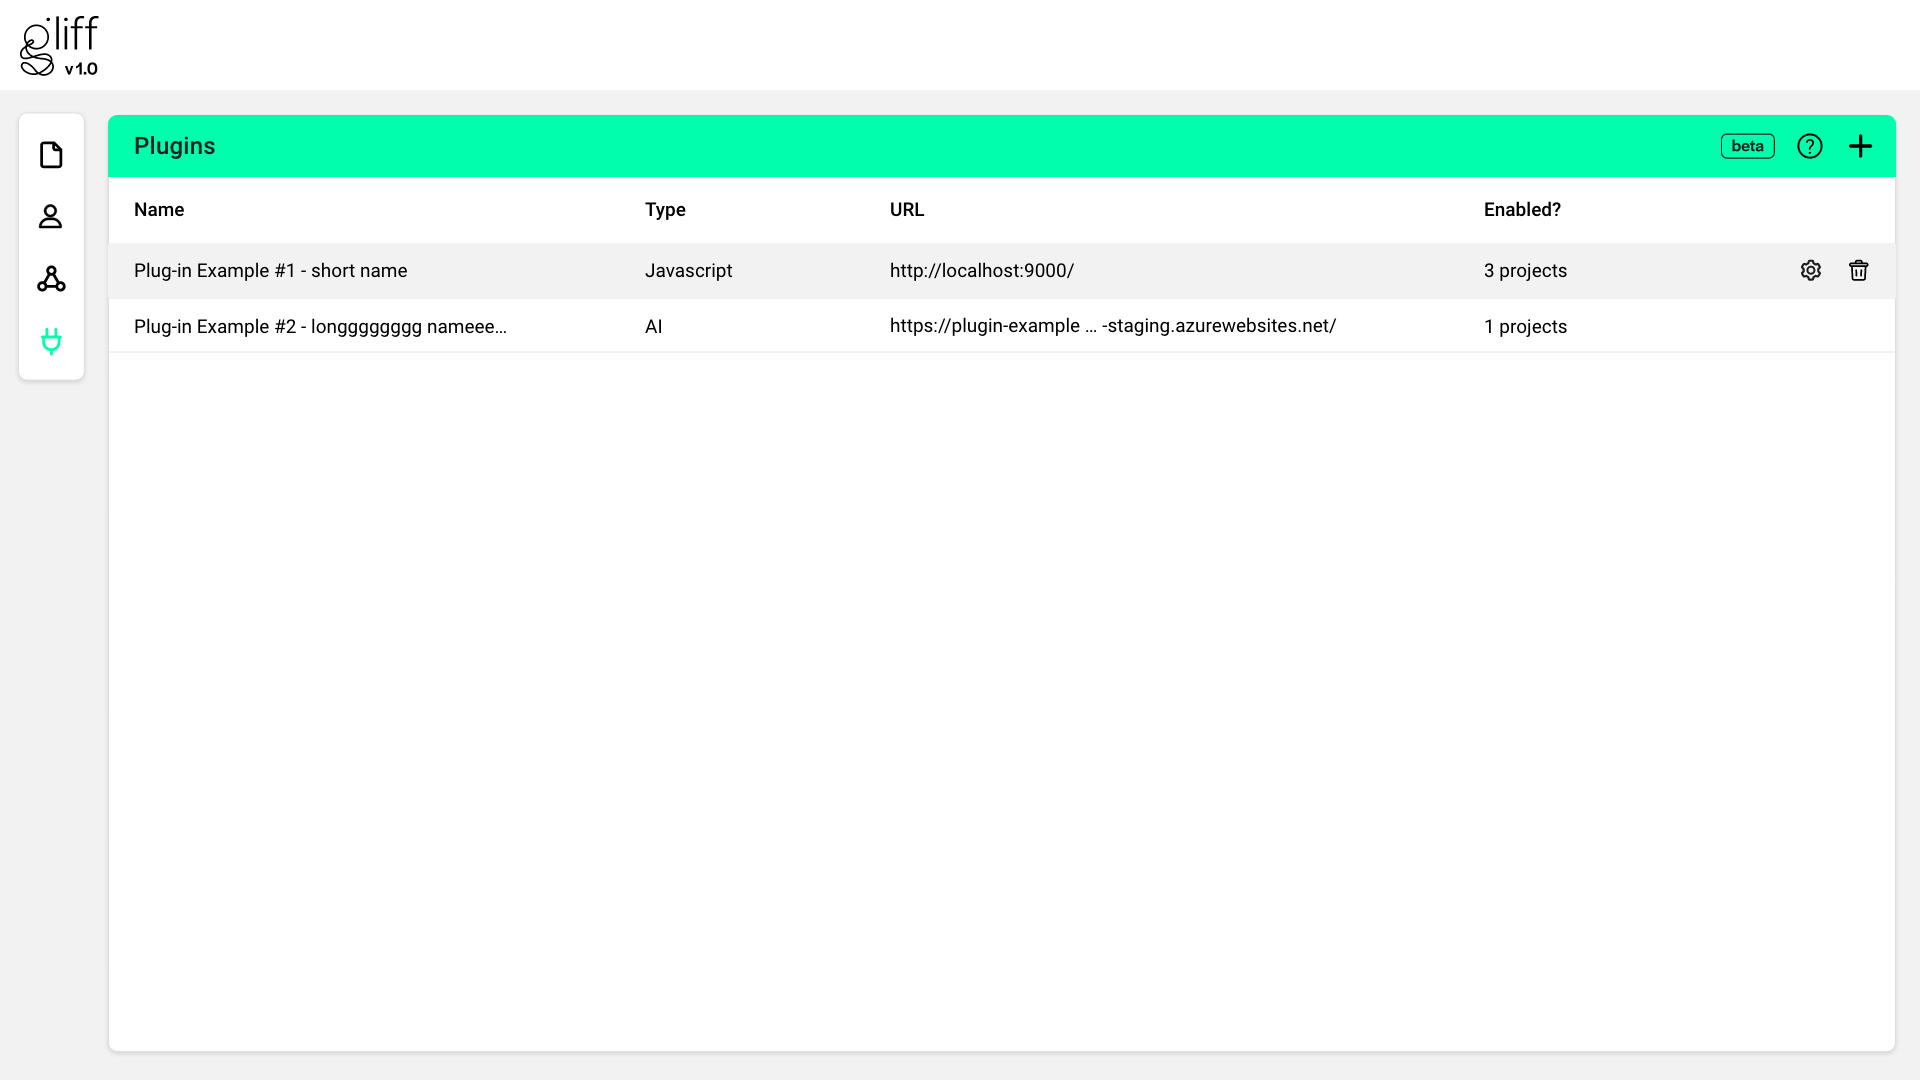The width and height of the screenshot is (1920, 1080).
Task: Click '1 projects' for Plug-in Example #2
Action: [1525, 326]
